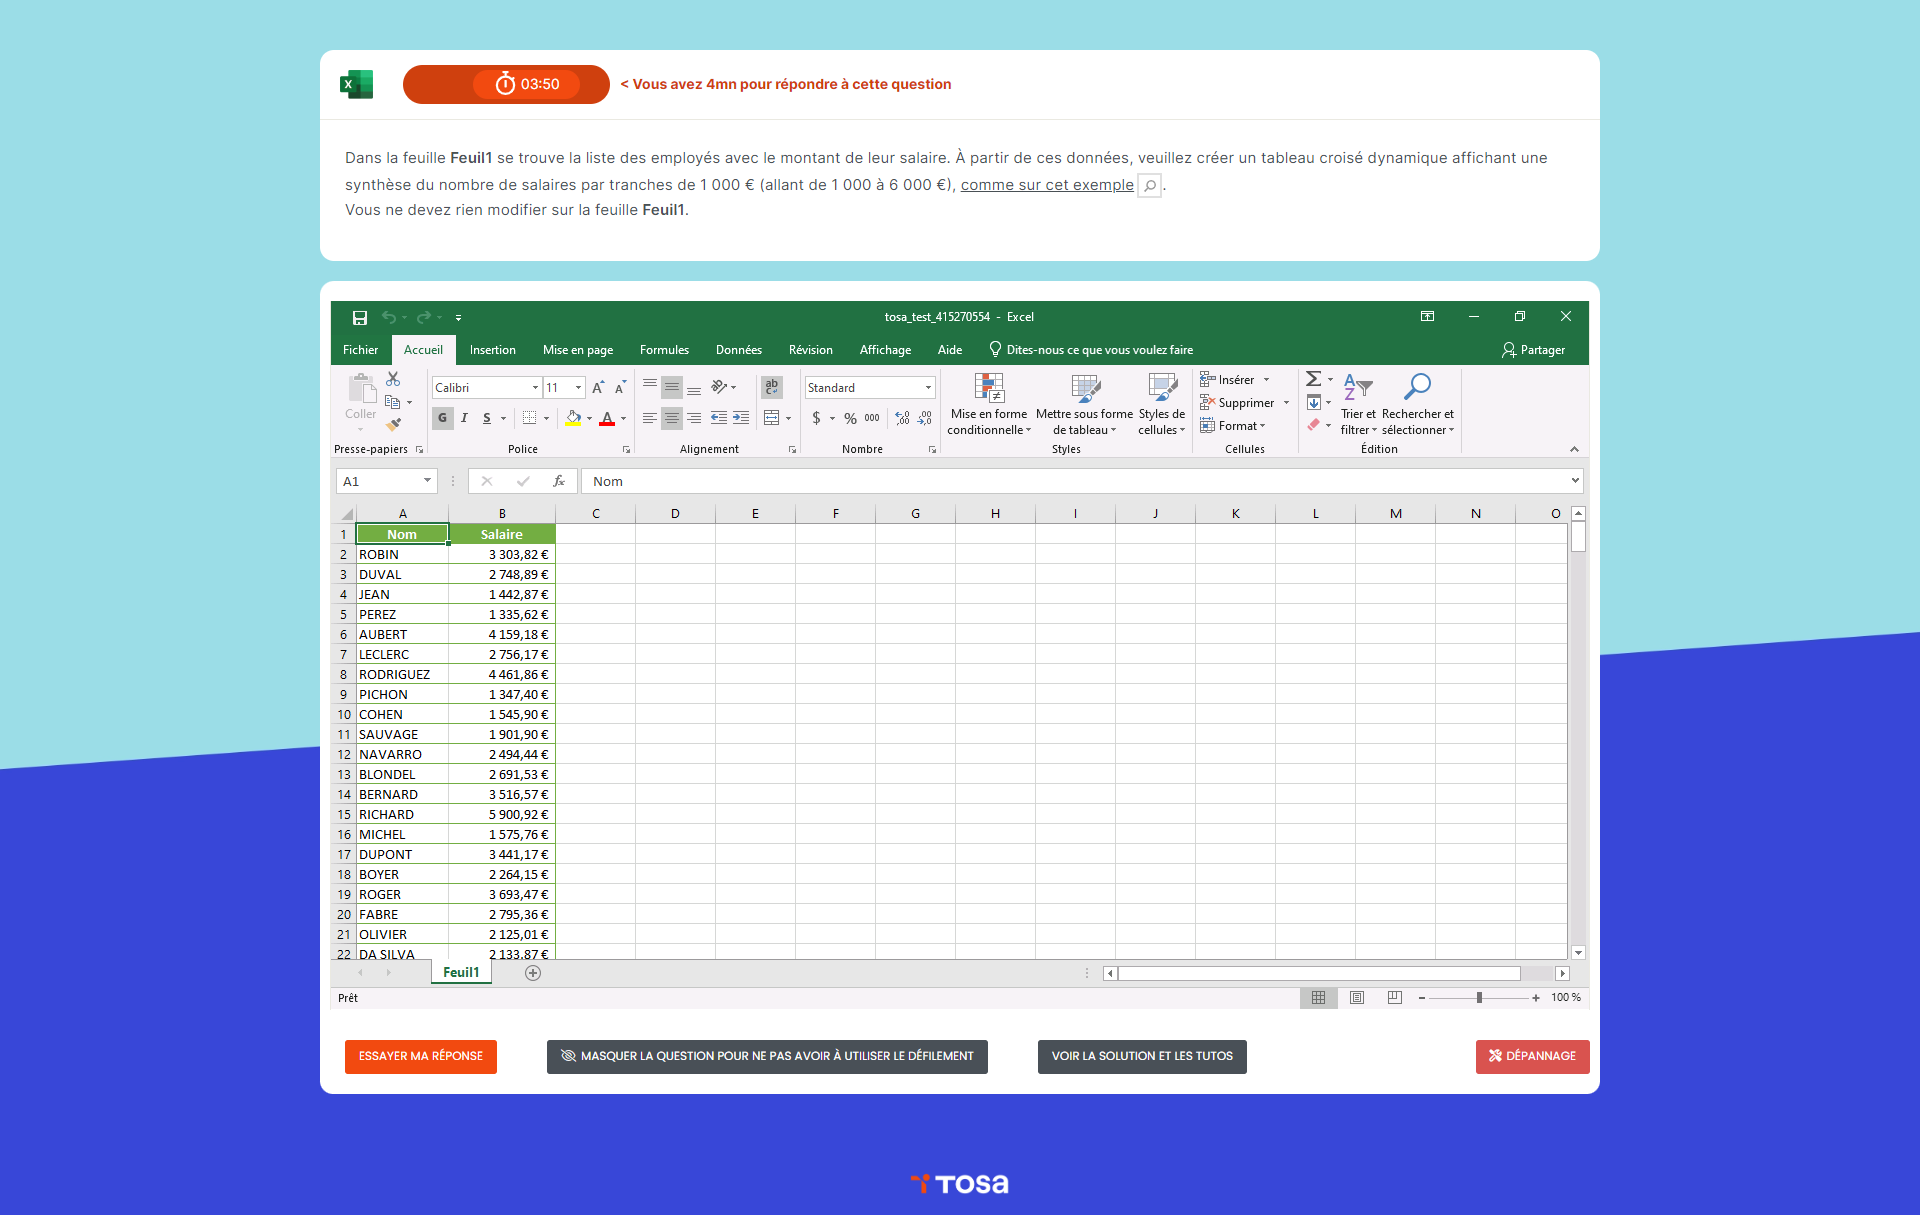
Task: Switch to the Données ribbon tab
Action: 738,350
